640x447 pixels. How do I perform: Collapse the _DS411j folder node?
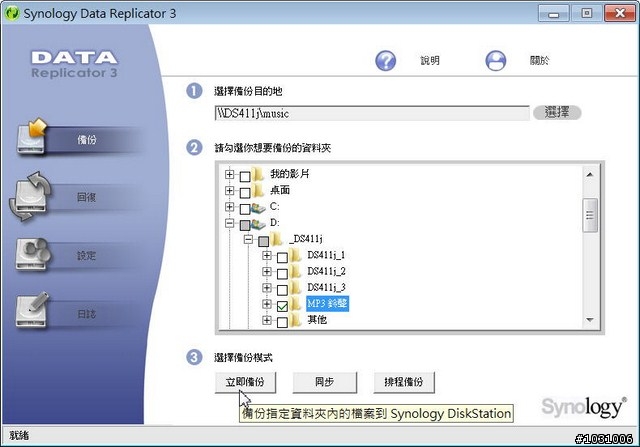tap(248, 239)
